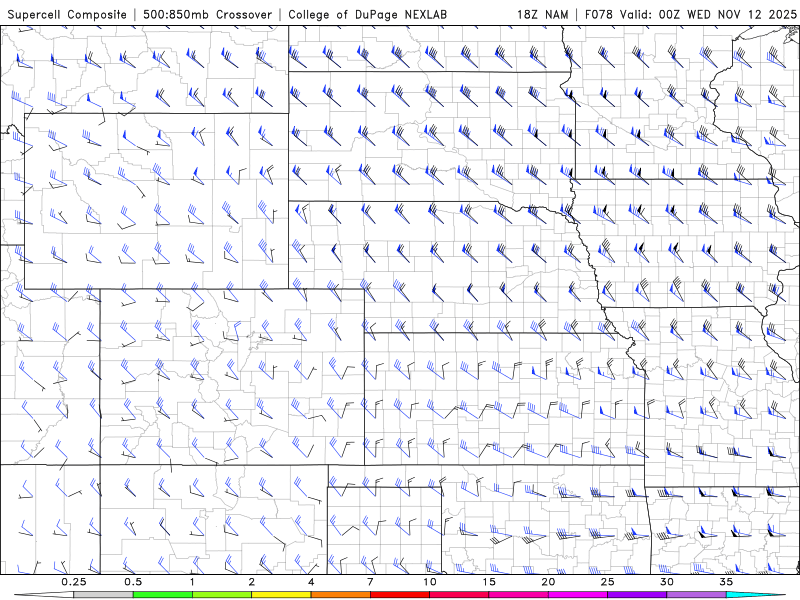The image size is (800, 600).
Task: Click the 0.25 value on the color scale
Action: (74, 582)
